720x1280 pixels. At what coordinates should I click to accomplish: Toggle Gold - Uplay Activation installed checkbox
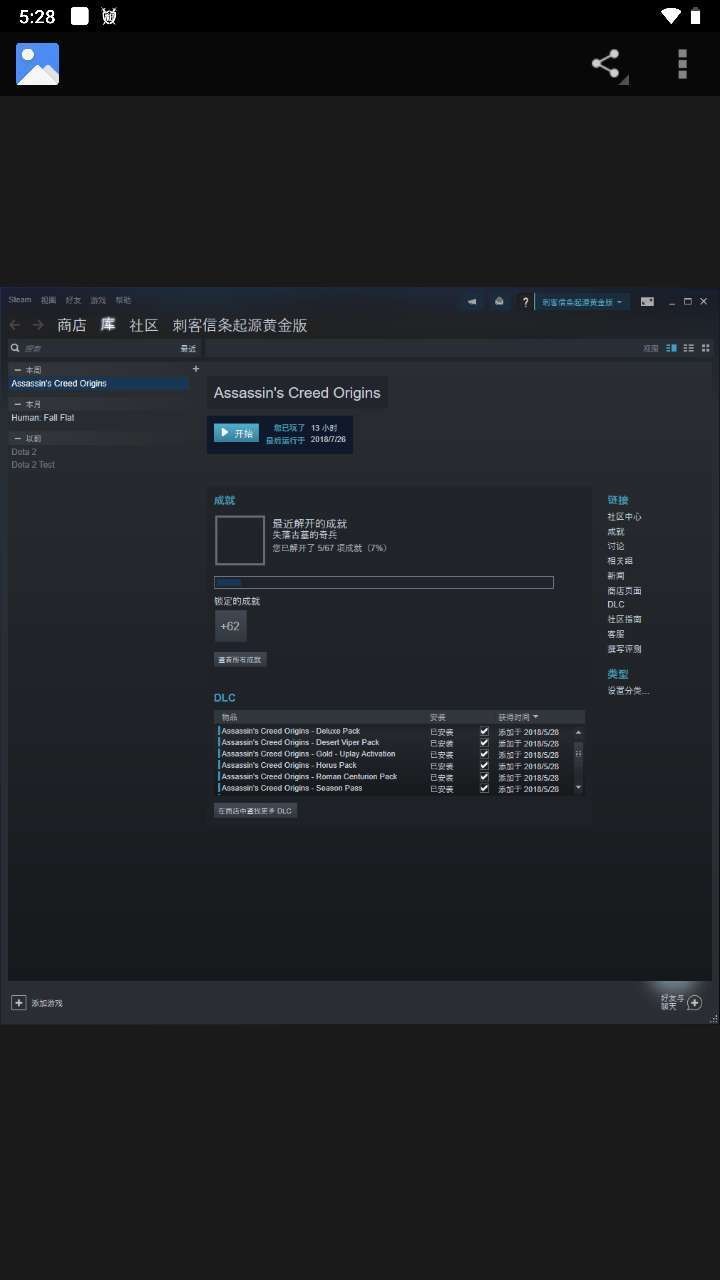coord(485,754)
